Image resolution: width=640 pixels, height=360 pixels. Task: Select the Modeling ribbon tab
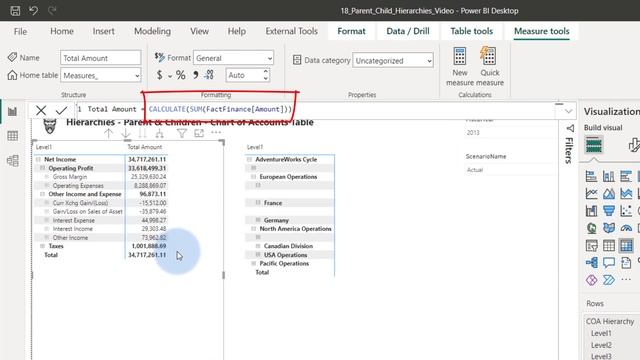(152, 31)
